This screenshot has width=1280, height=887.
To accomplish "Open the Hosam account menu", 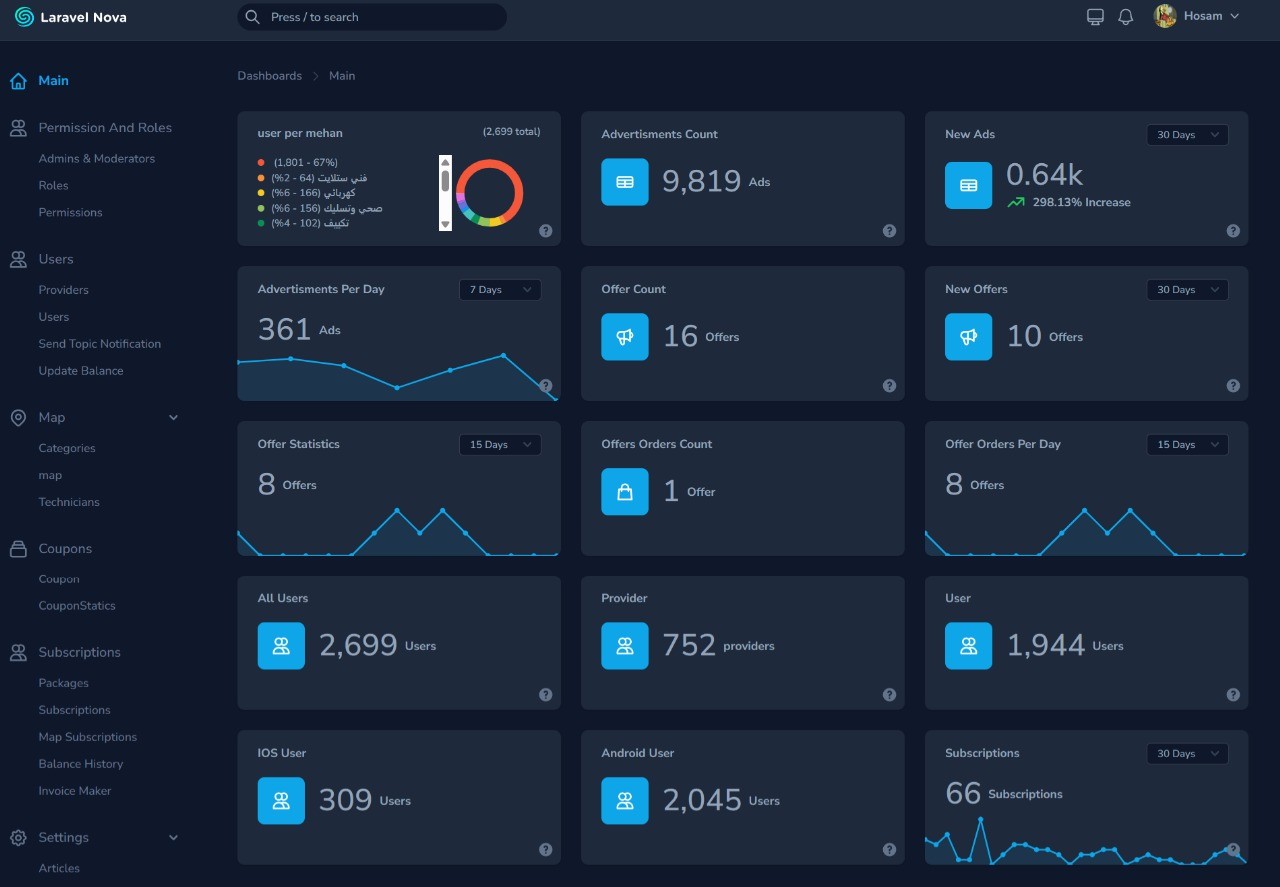I will coord(1197,16).
